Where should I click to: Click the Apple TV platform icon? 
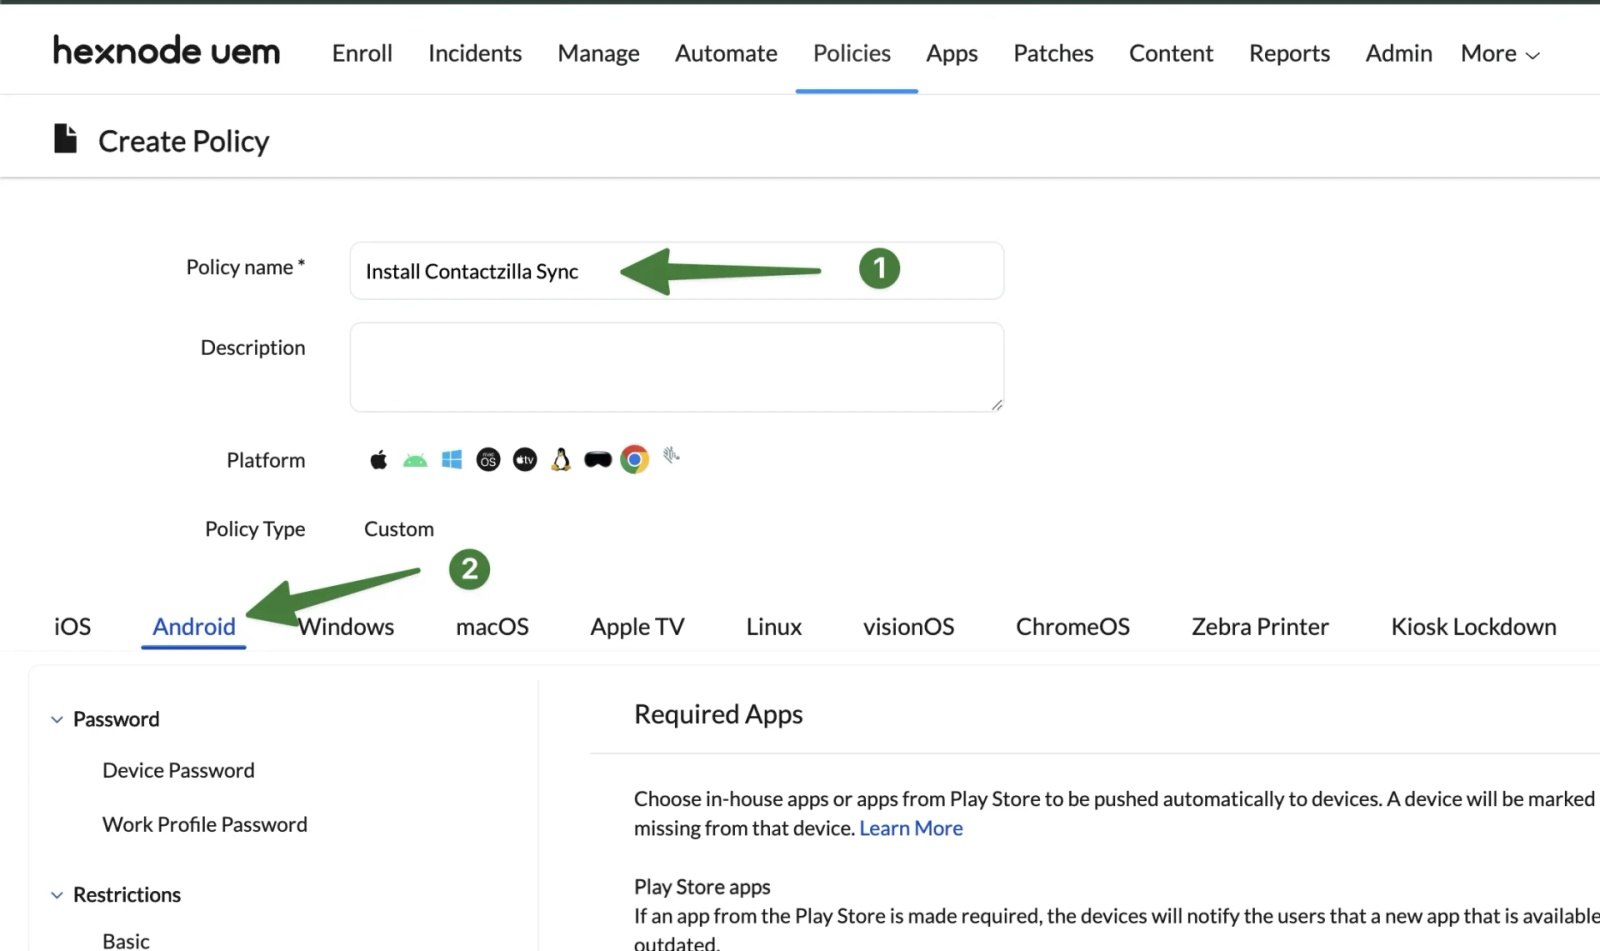click(x=525, y=460)
